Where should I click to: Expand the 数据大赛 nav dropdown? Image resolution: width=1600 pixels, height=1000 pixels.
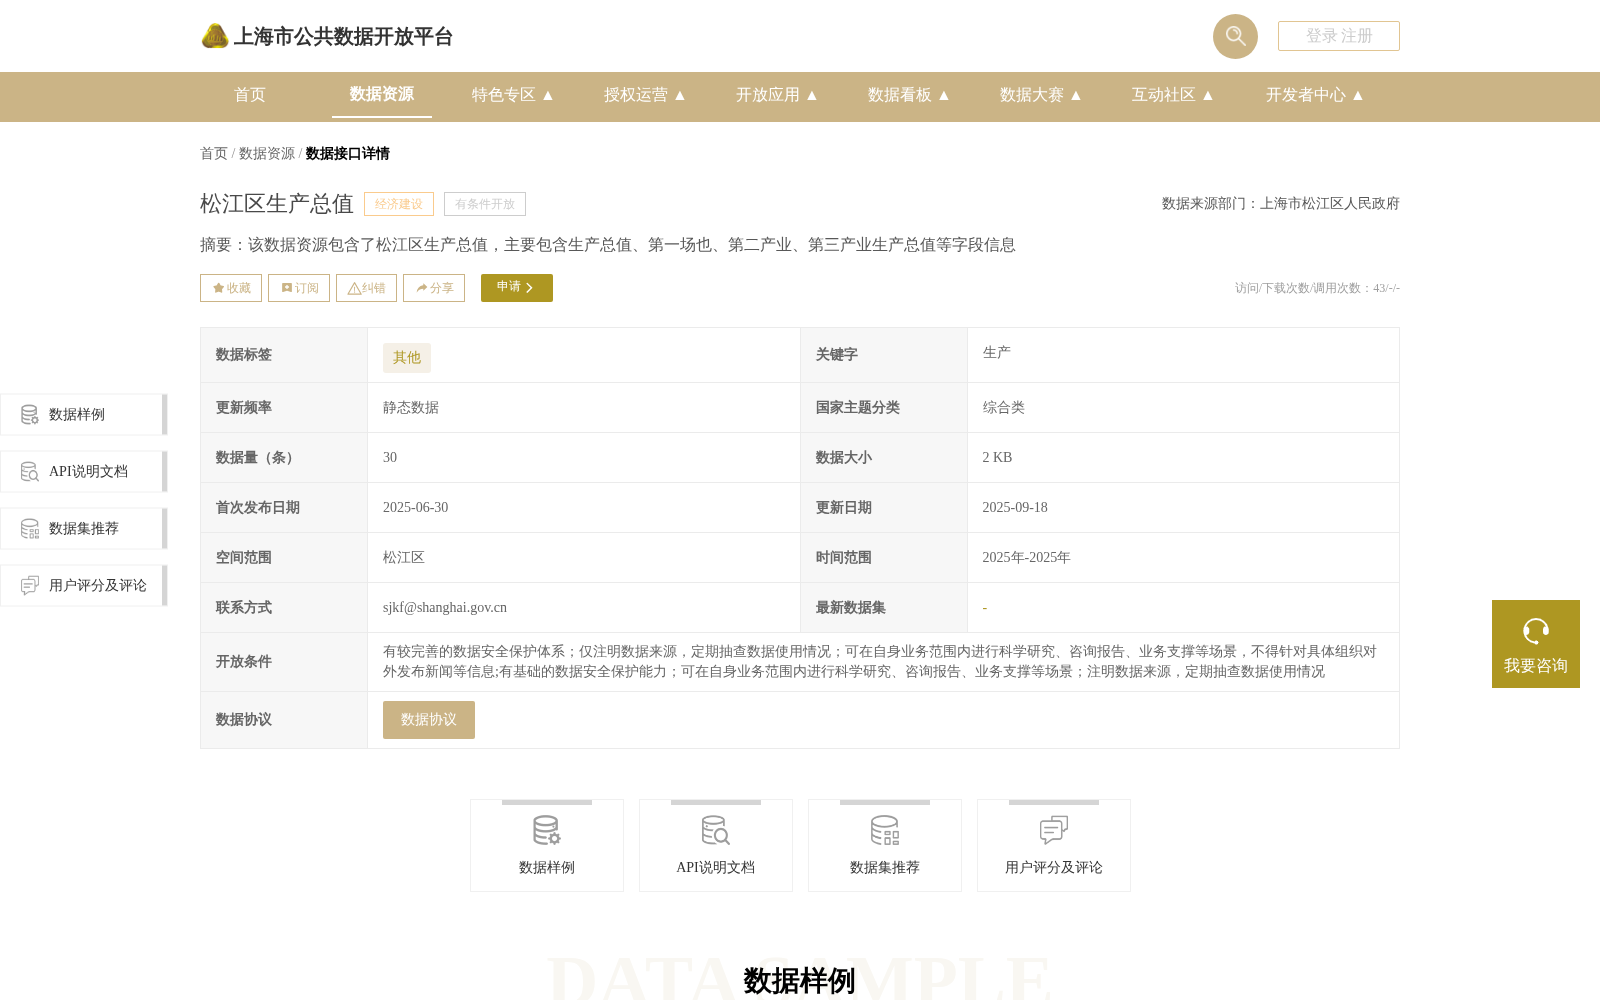pos(1041,95)
